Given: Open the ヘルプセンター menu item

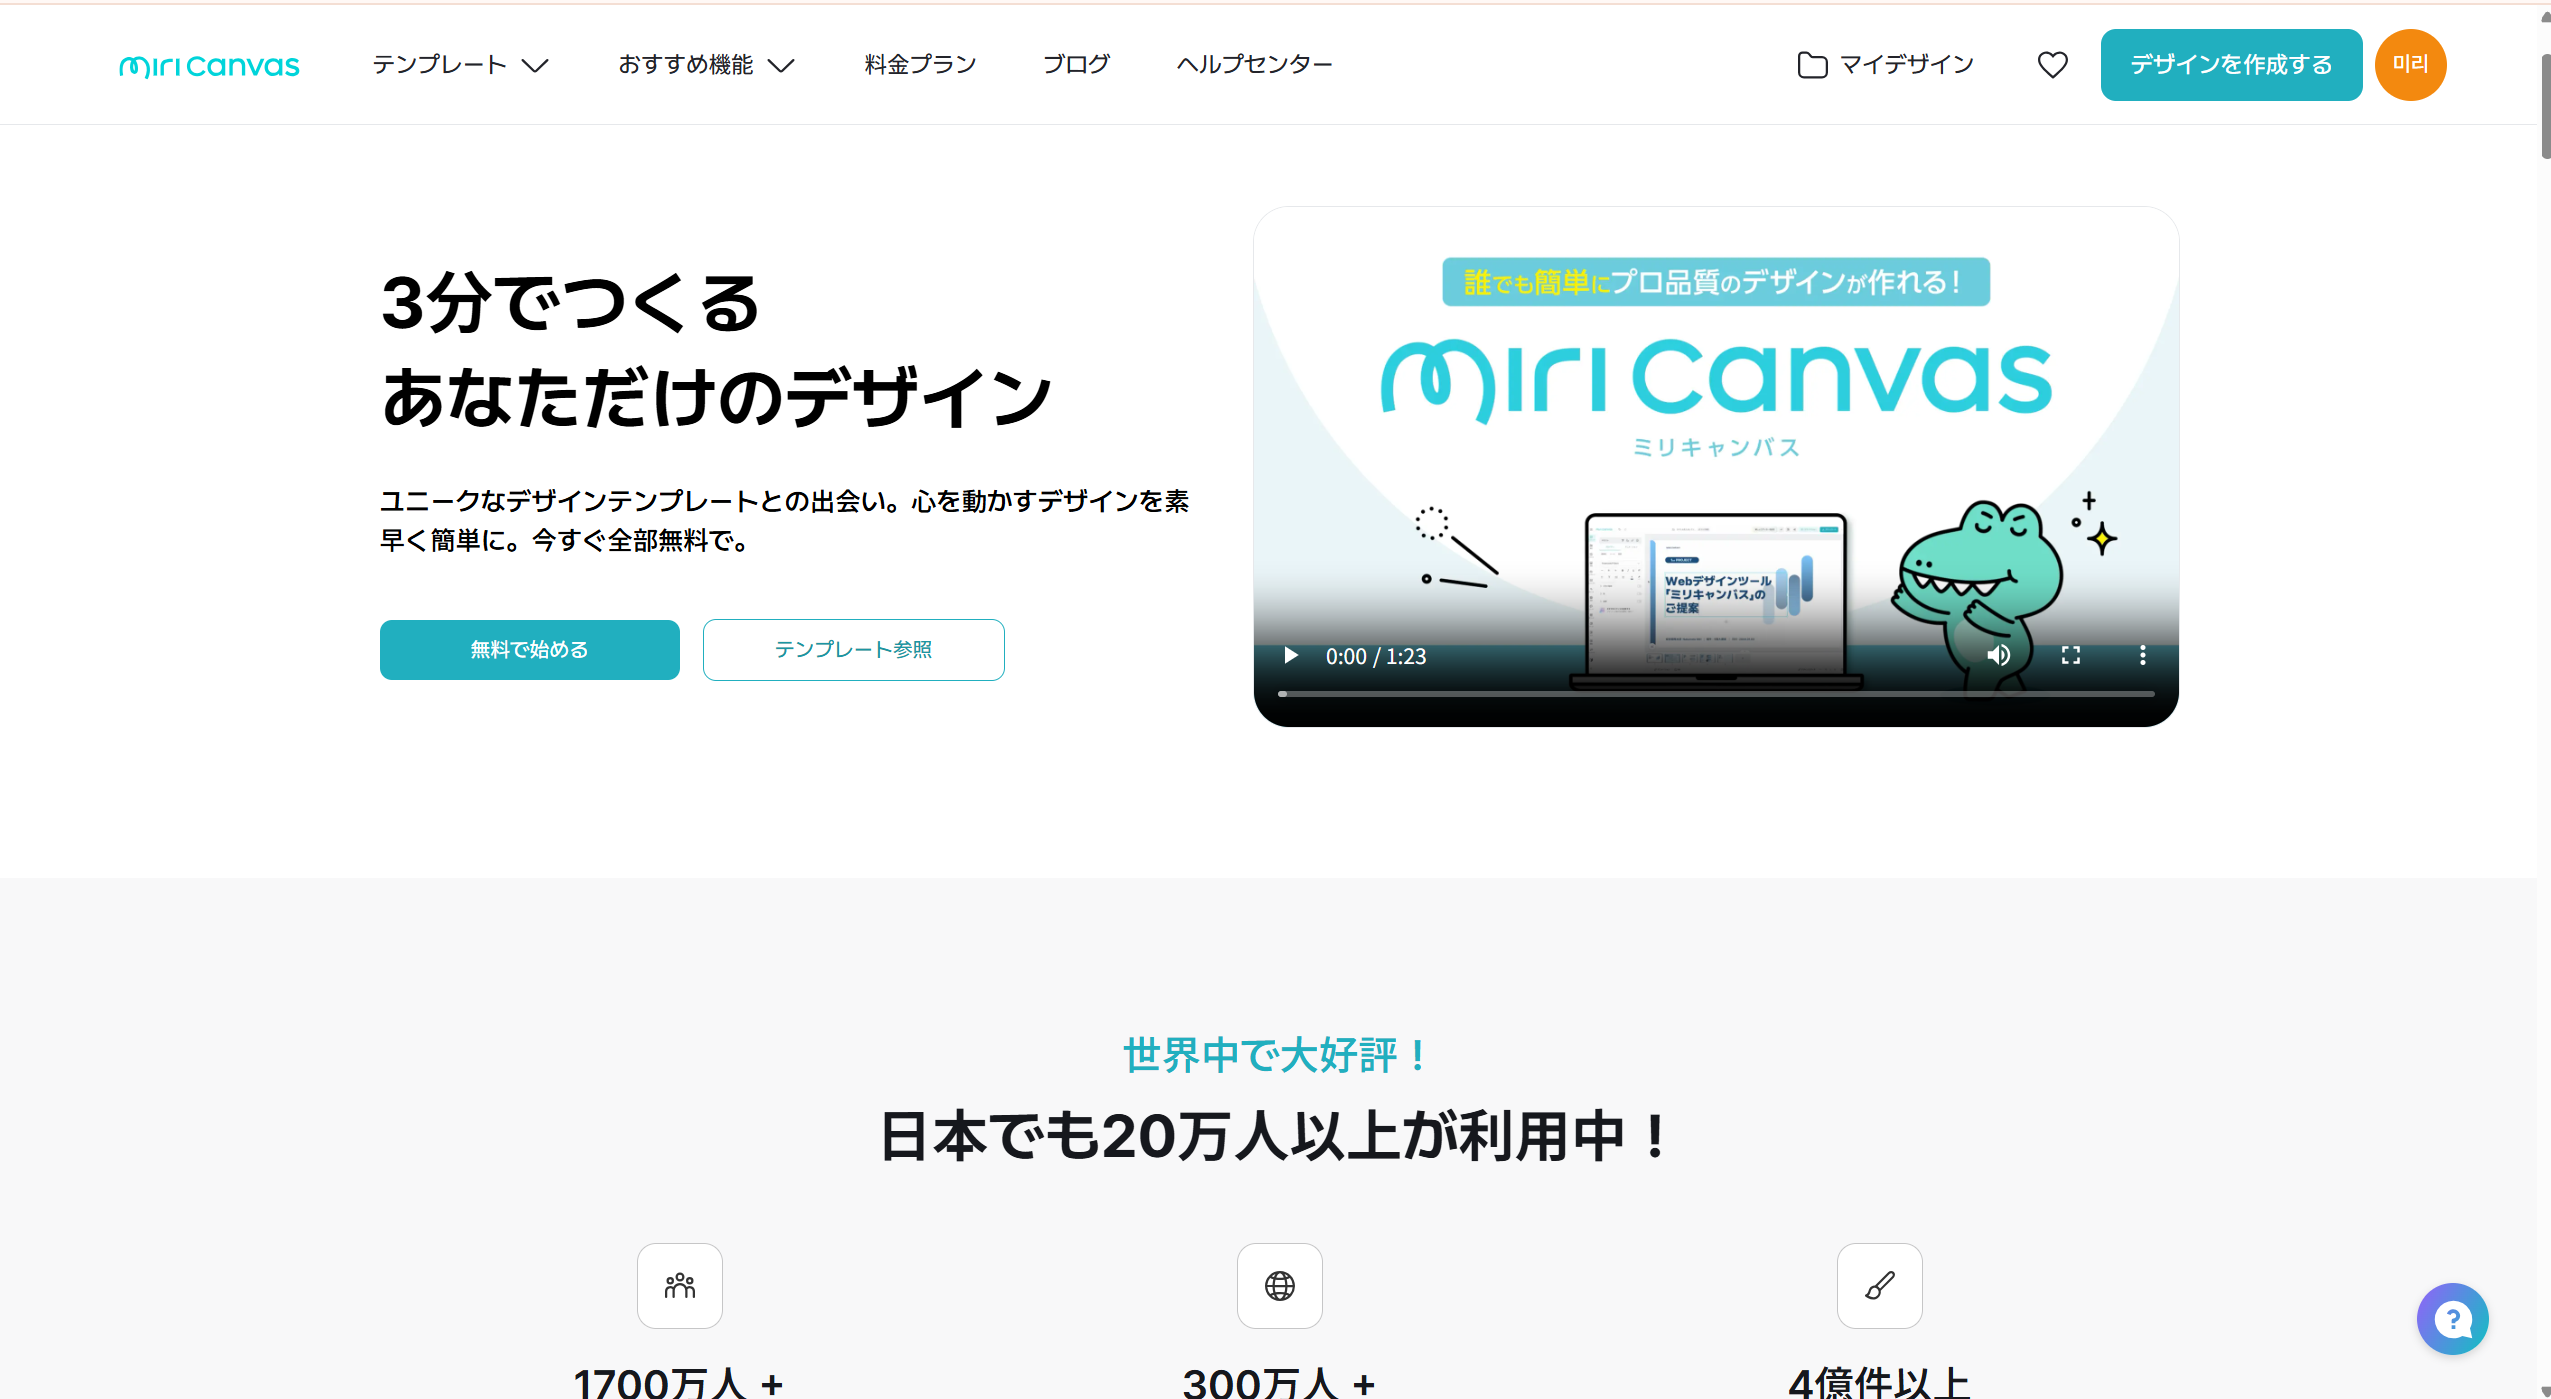Looking at the screenshot, I should click(1254, 65).
